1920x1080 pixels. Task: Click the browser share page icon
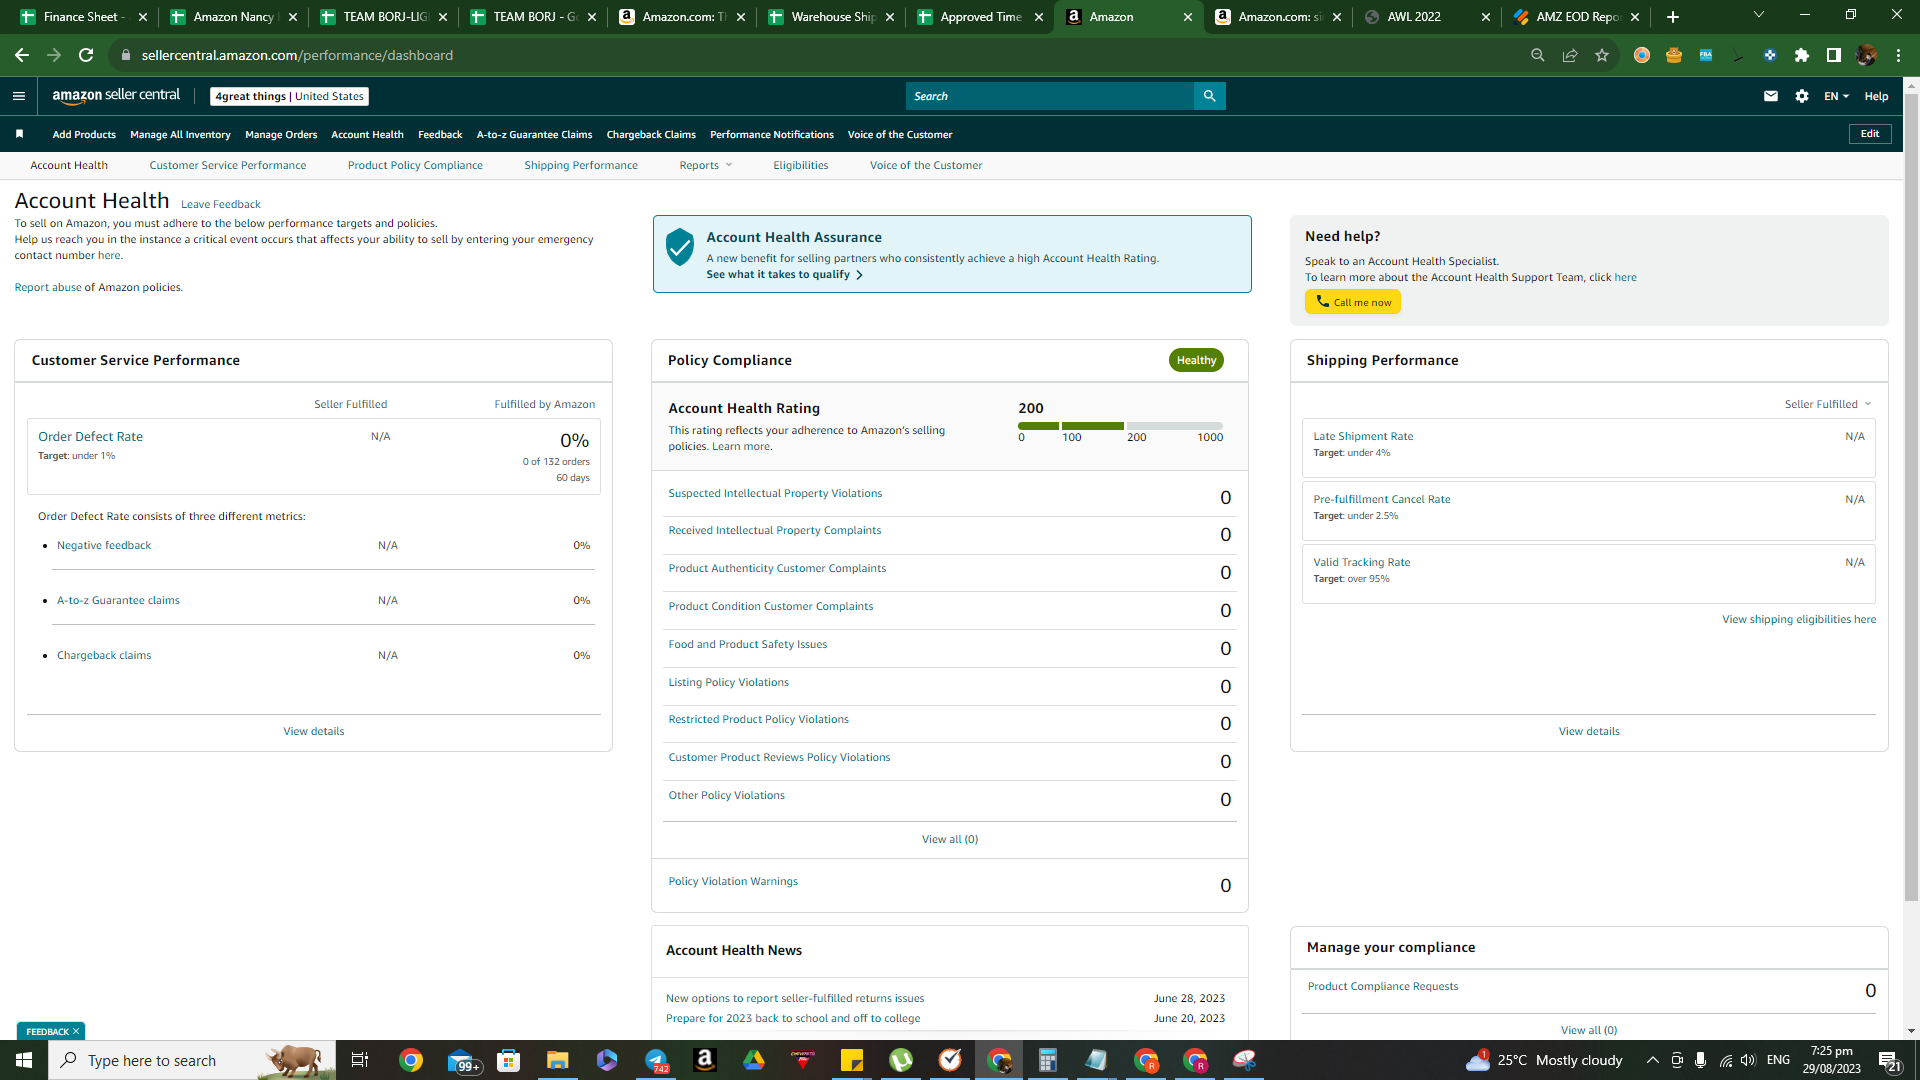pyautogui.click(x=1570, y=55)
